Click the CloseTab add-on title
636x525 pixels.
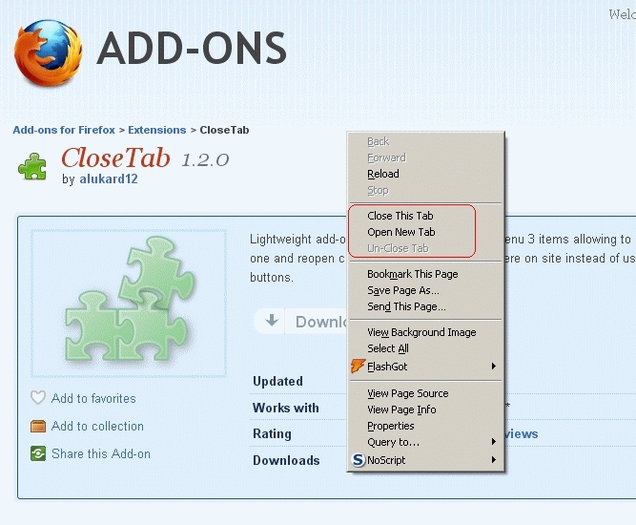[x=116, y=157]
